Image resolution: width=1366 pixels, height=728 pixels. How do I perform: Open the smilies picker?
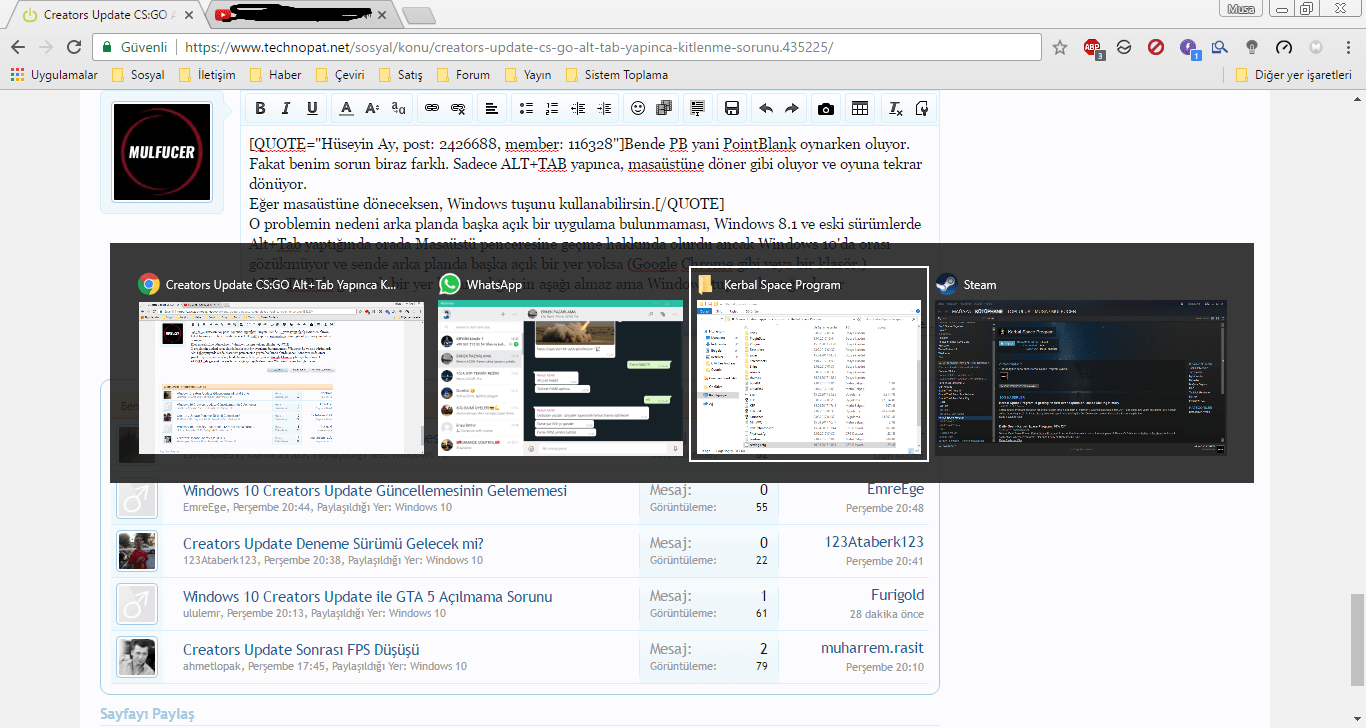pos(638,108)
